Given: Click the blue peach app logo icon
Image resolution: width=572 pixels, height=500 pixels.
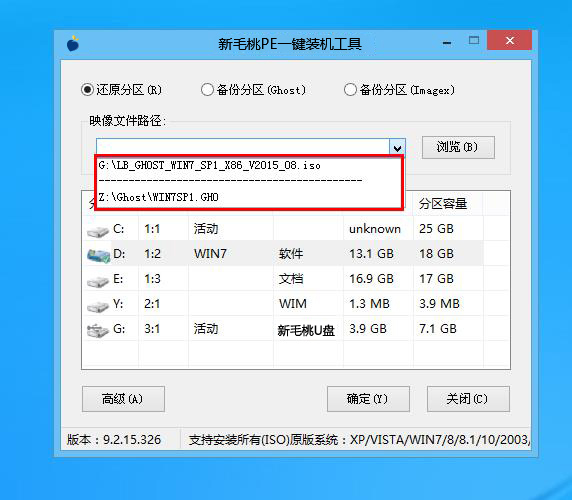Looking at the screenshot, I should 73,43.
